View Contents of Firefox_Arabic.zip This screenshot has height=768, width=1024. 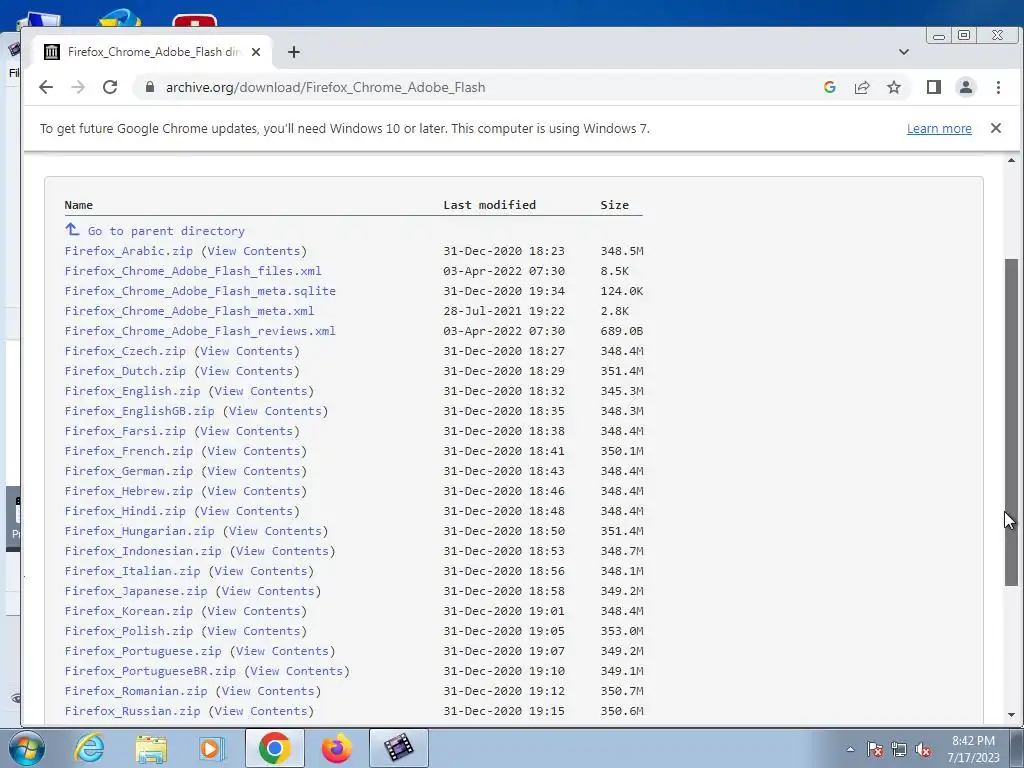pos(254,251)
